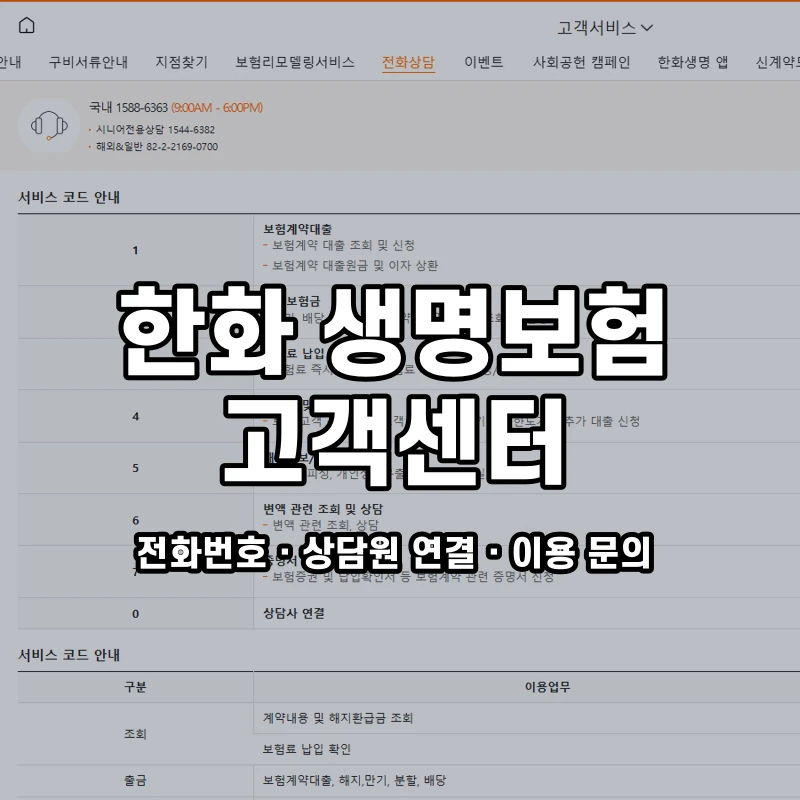
Task: Open the 이벤트 tab
Action: point(484,62)
